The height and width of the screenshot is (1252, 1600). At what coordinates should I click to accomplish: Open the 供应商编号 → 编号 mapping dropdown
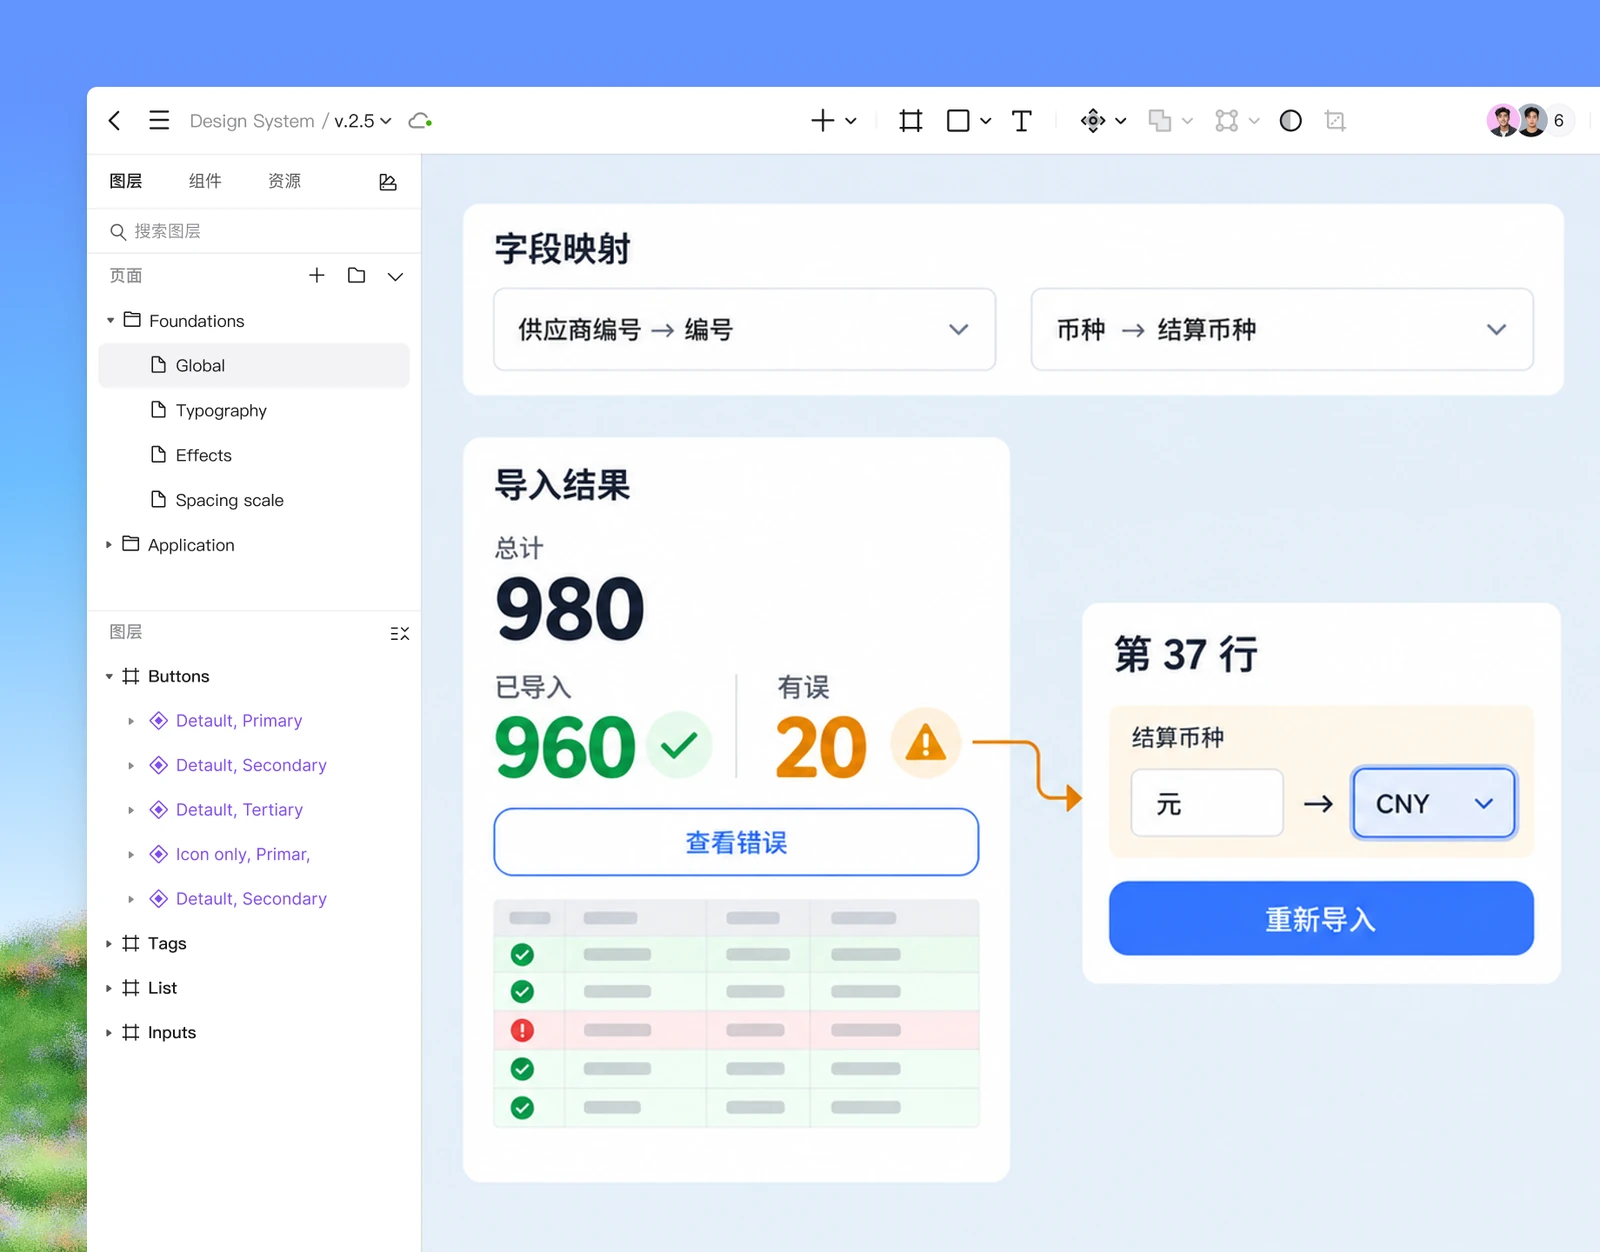click(x=745, y=329)
